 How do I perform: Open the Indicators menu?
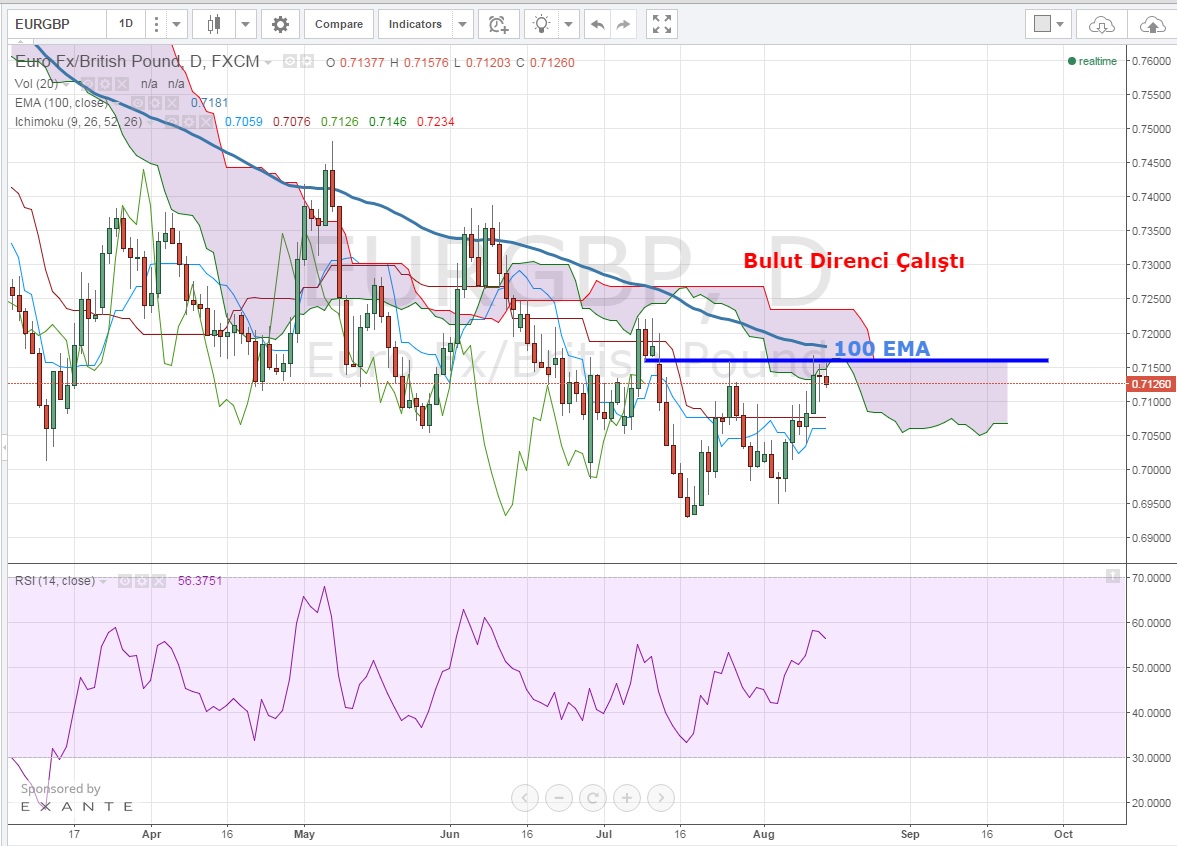point(415,24)
